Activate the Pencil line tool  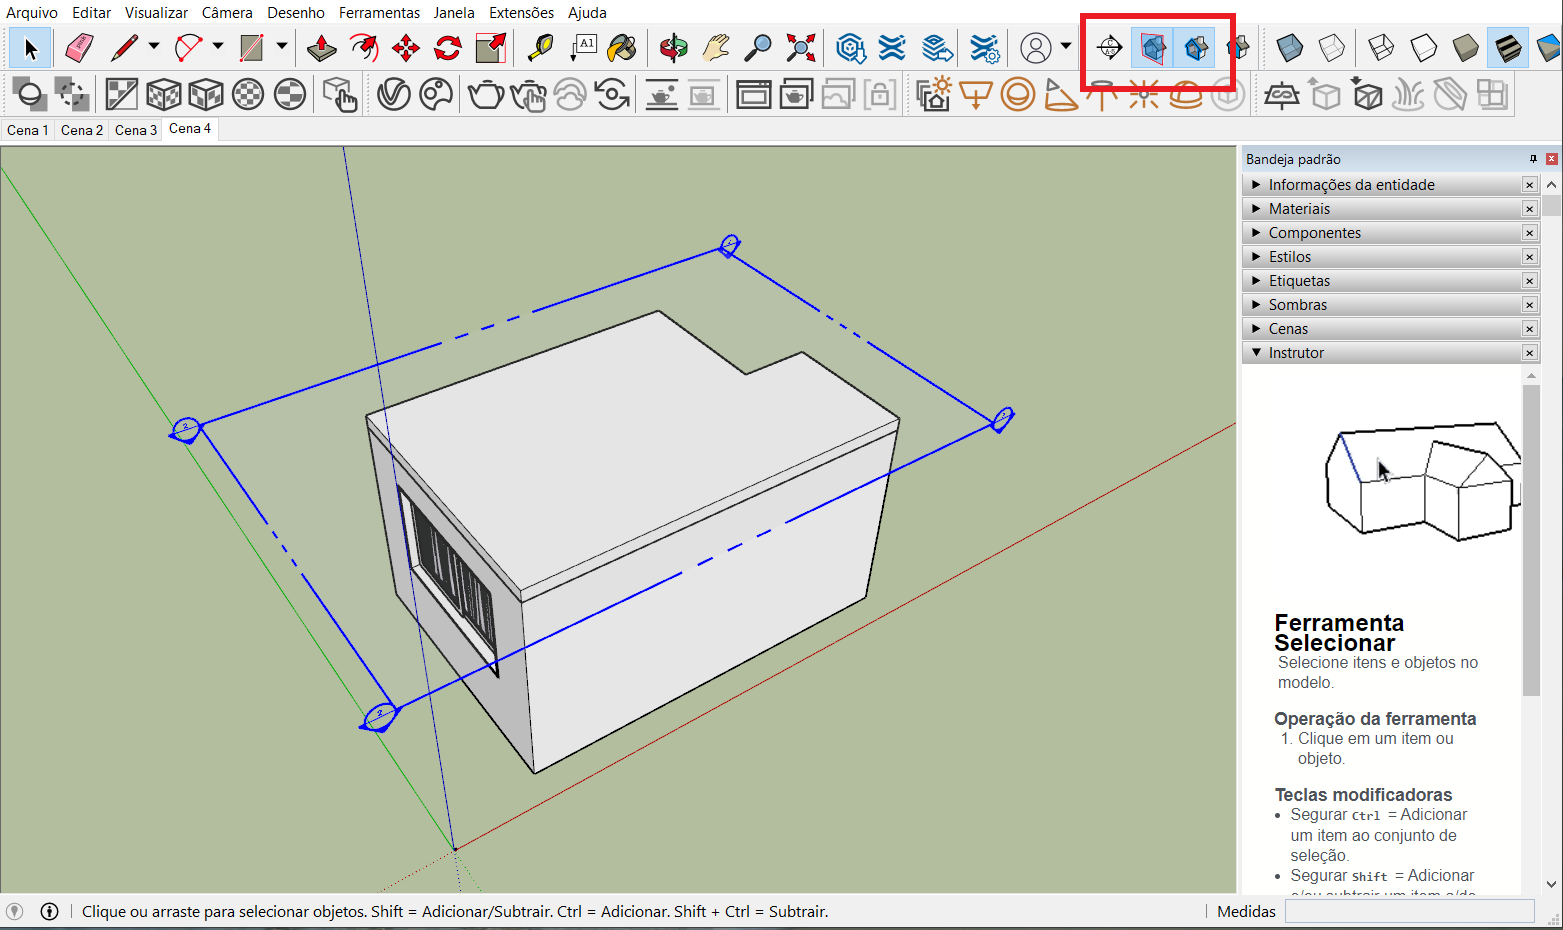pos(125,48)
